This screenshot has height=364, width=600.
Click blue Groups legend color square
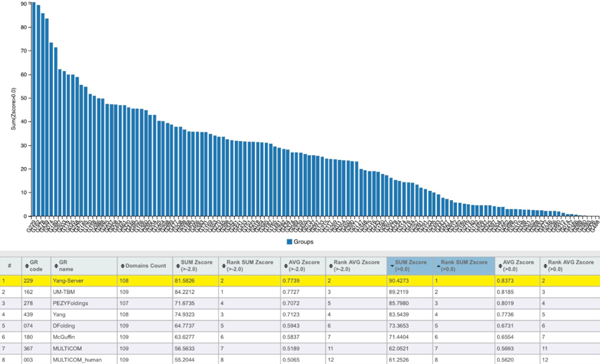[289, 242]
